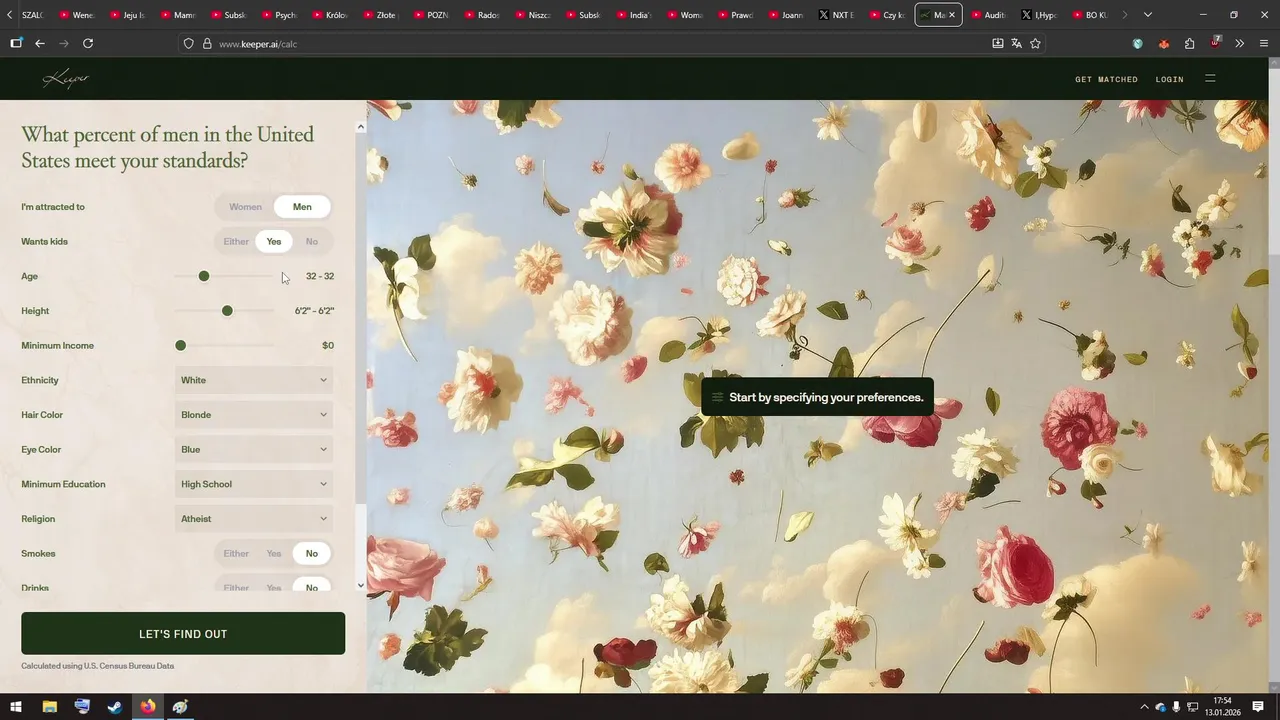Open File Explorer from the taskbar
The height and width of the screenshot is (720, 1280).
(49, 706)
